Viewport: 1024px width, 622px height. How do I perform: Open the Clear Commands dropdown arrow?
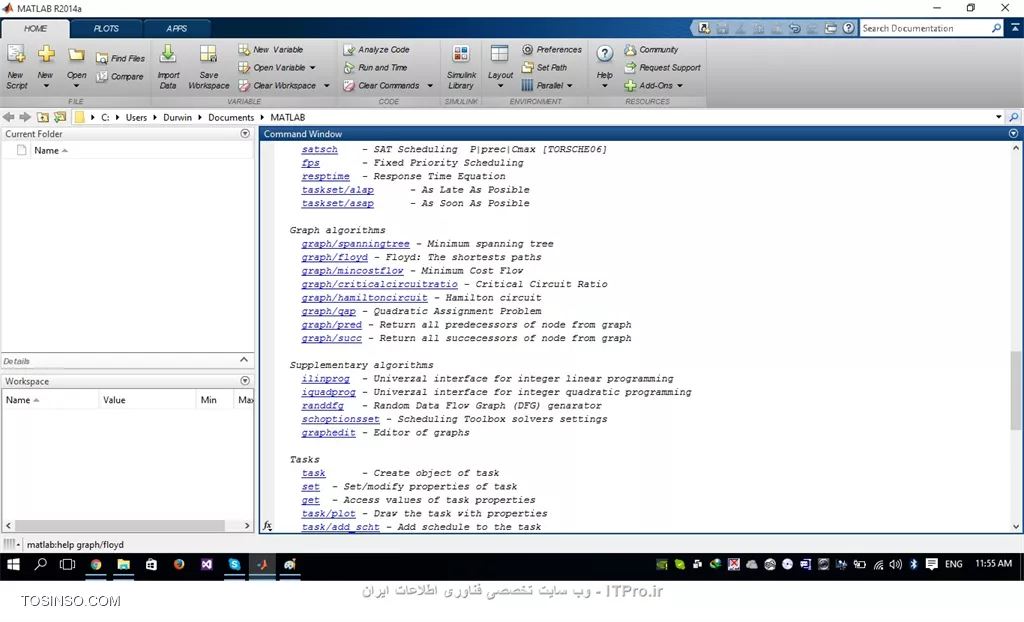[430, 86]
